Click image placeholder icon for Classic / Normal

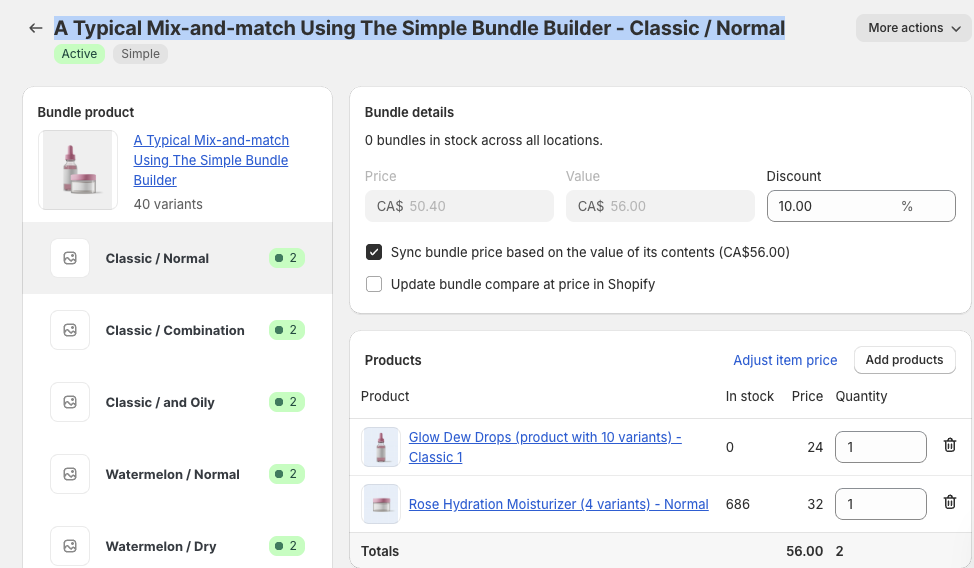click(70, 258)
